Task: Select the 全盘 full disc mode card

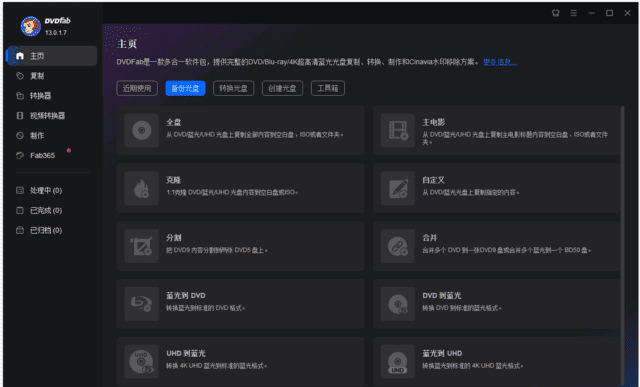Action: pos(240,131)
